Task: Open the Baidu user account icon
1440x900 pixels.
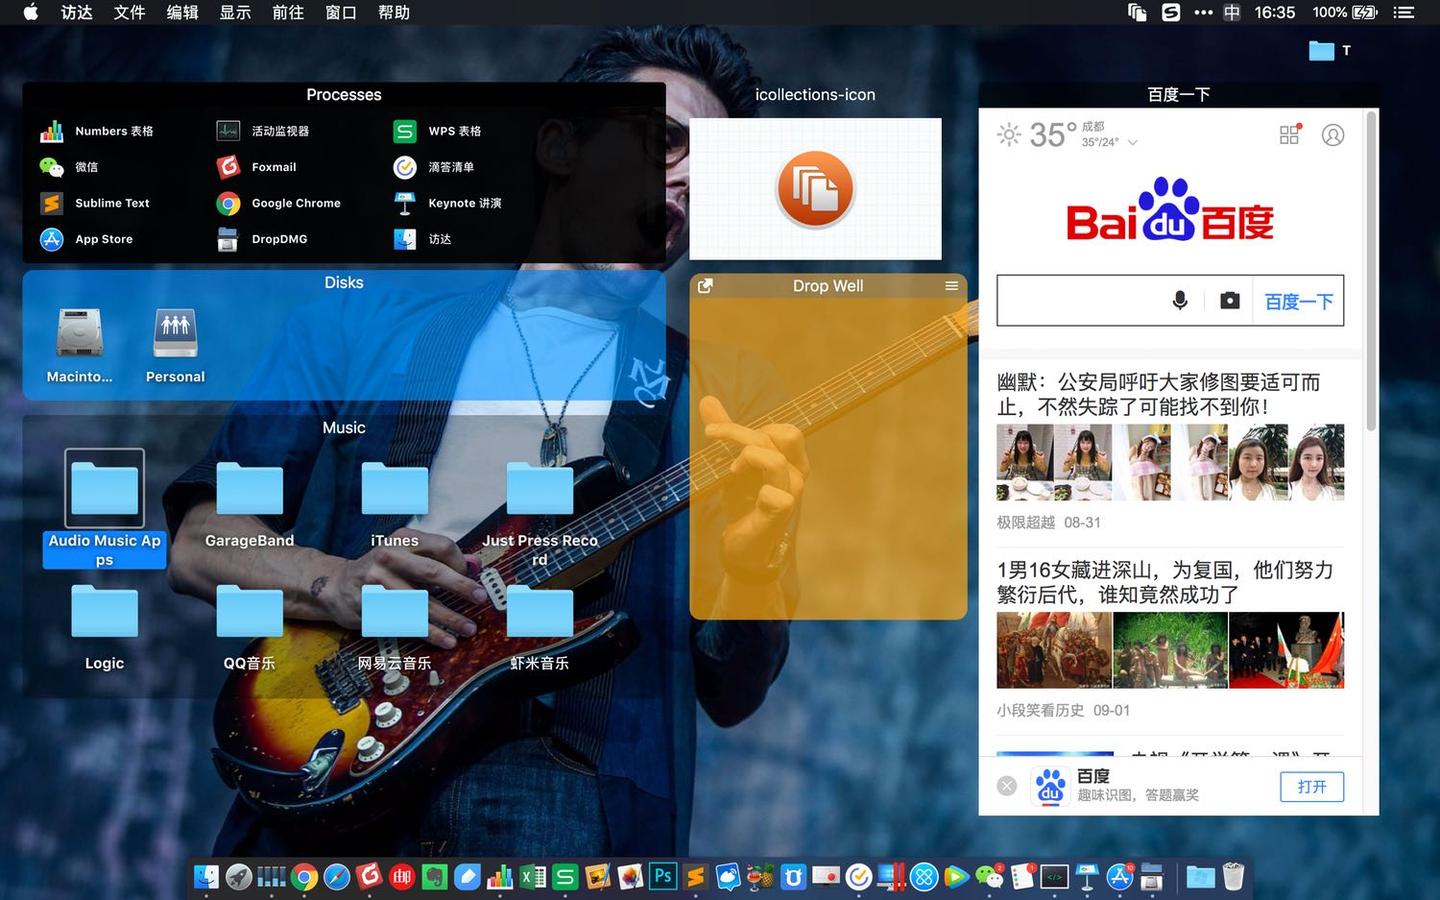Action: pyautogui.click(x=1333, y=135)
